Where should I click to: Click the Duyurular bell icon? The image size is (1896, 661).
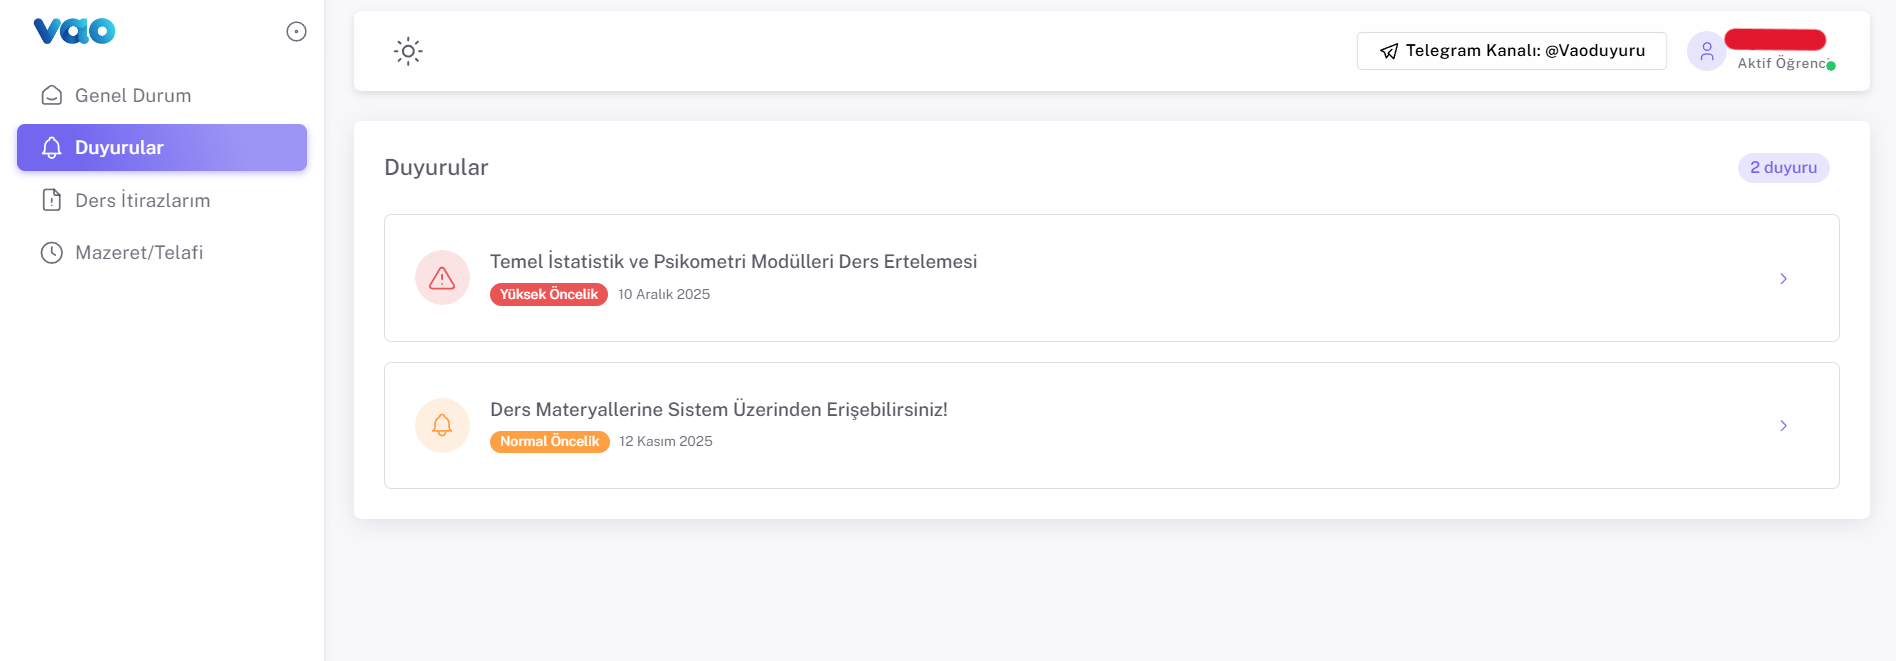tap(52, 148)
